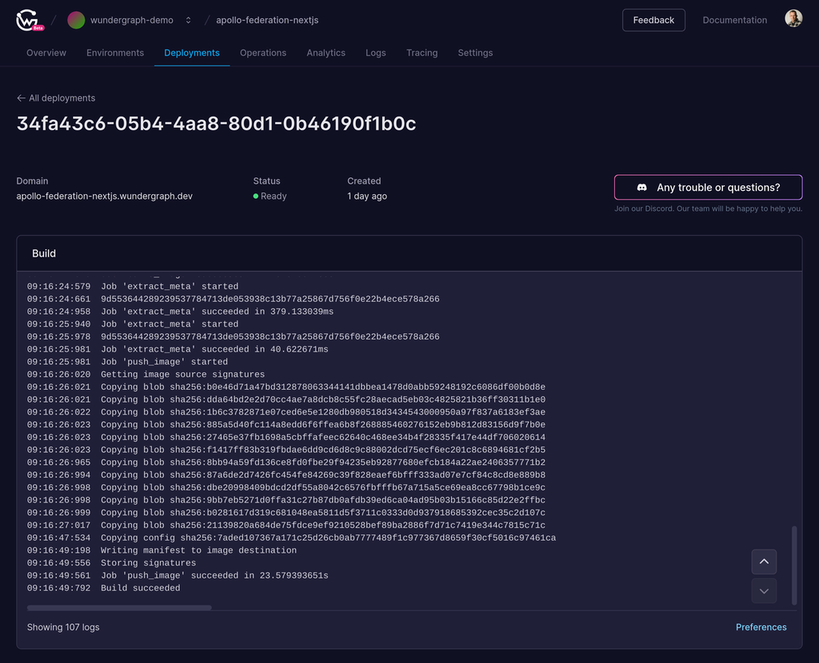Click the vertical scrollbar of build logs
This screenshot has width=819, height=663.
[x=794, y=565]
